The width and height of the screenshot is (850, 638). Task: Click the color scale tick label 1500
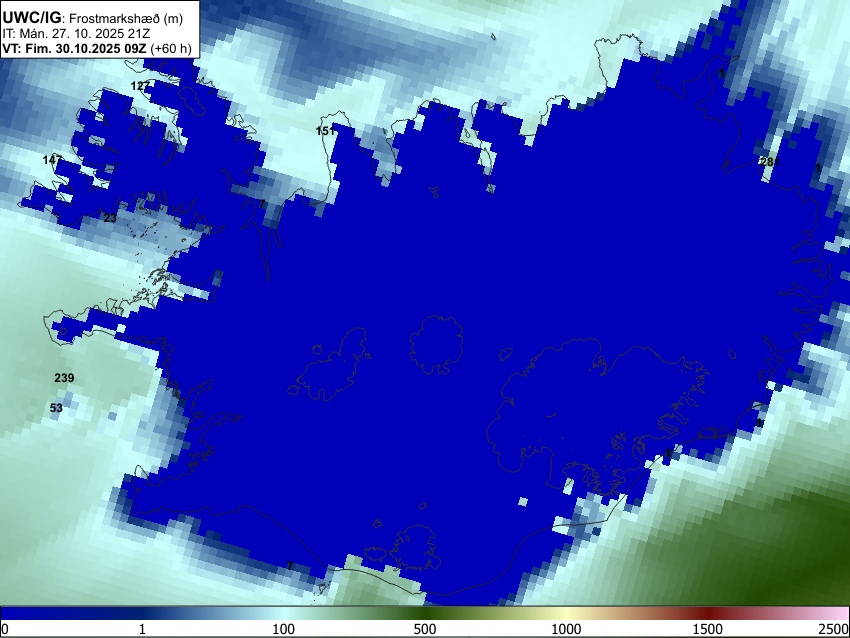tap(708, 629)
